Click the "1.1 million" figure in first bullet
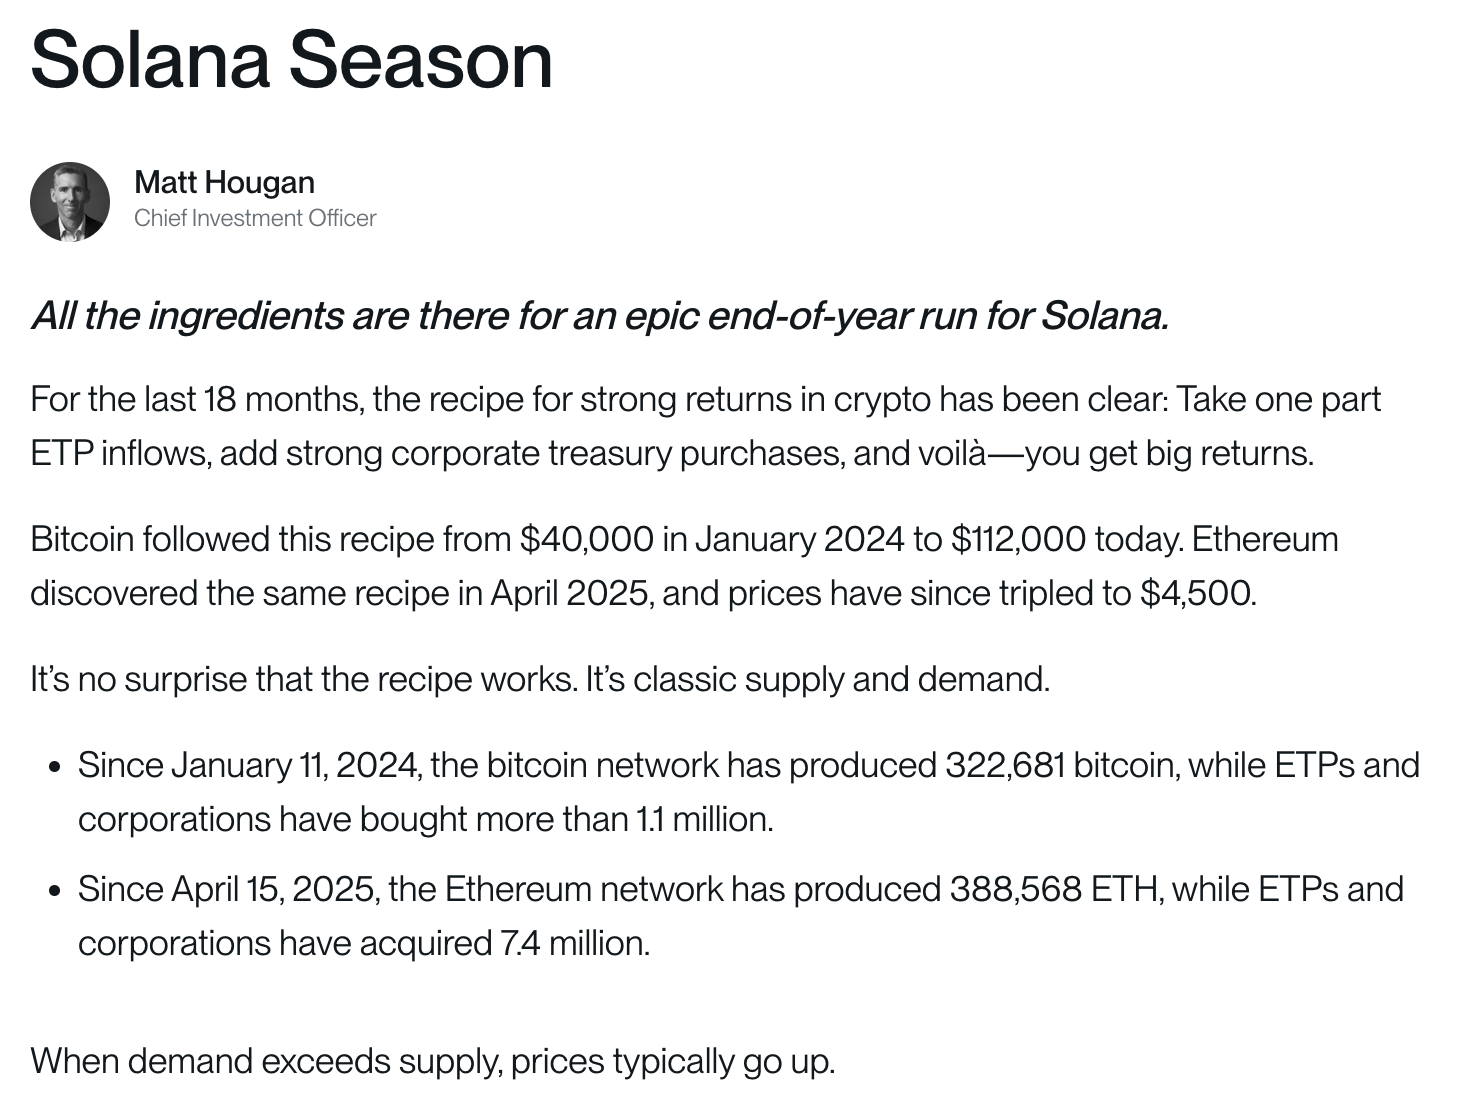Image resolution: width=1464 pixels, height=1118 pixels. pyautogui.click(x=703, y=820)
